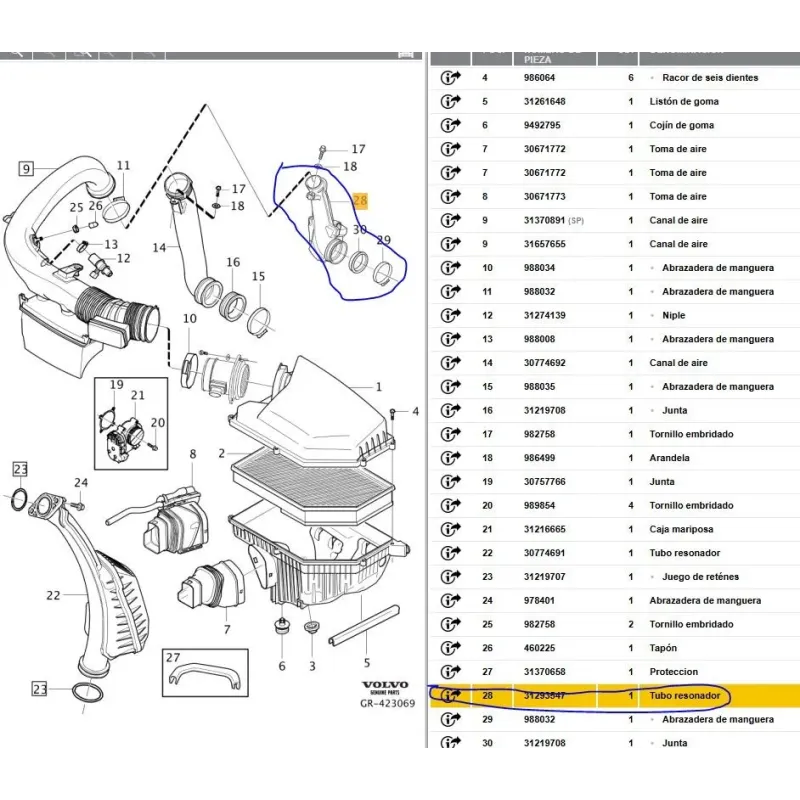Click callout 28 highlighted in the diagram
Image resolution: width=800 pixels, height=800 pixels.
click(x=360, y=201)
